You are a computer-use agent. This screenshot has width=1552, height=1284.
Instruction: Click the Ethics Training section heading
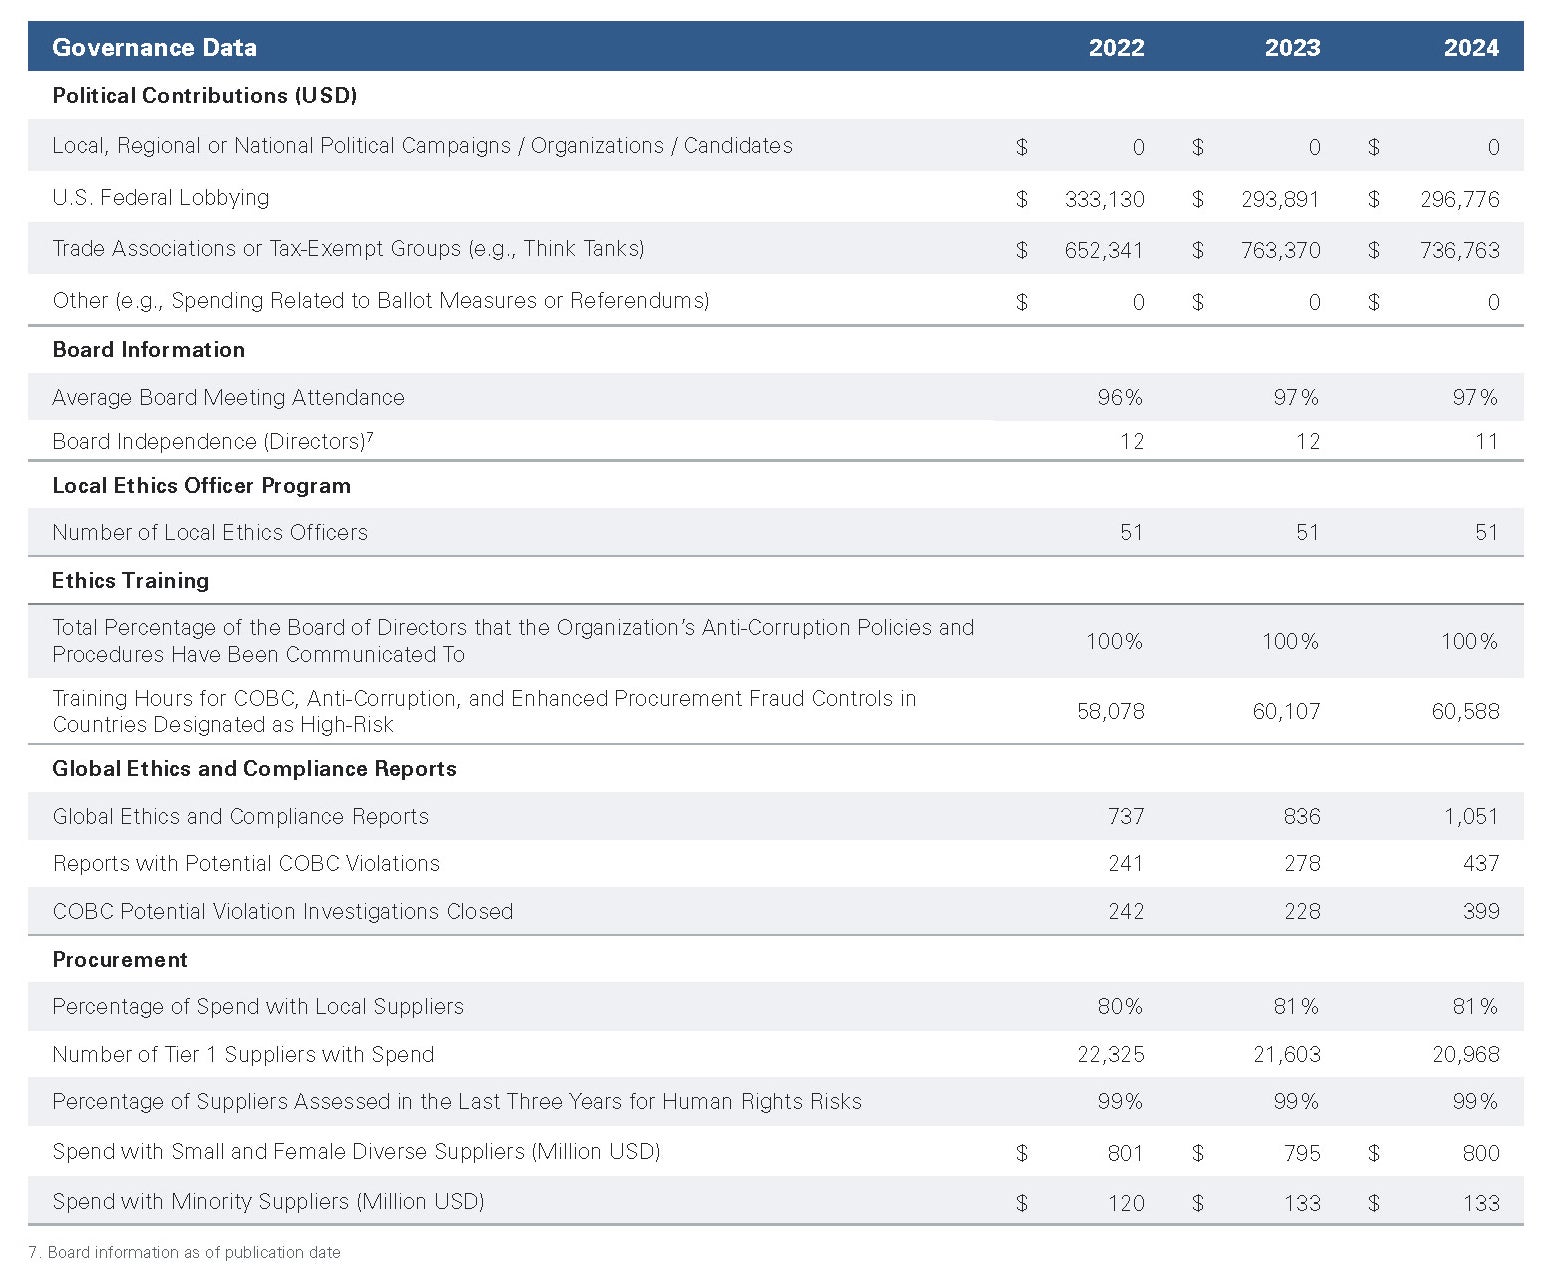[130, 581]
